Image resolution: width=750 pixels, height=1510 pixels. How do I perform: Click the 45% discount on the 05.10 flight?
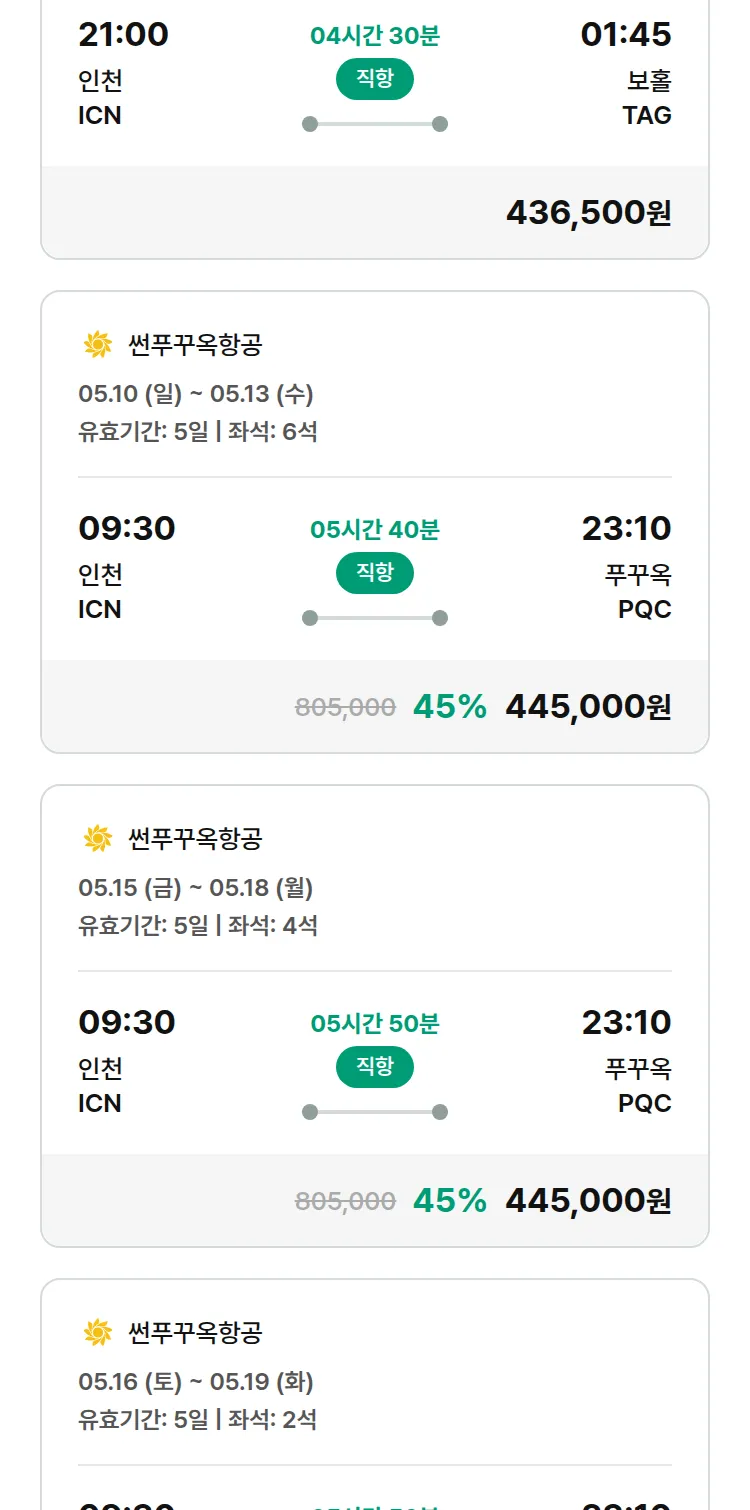[x=450, y=707]
